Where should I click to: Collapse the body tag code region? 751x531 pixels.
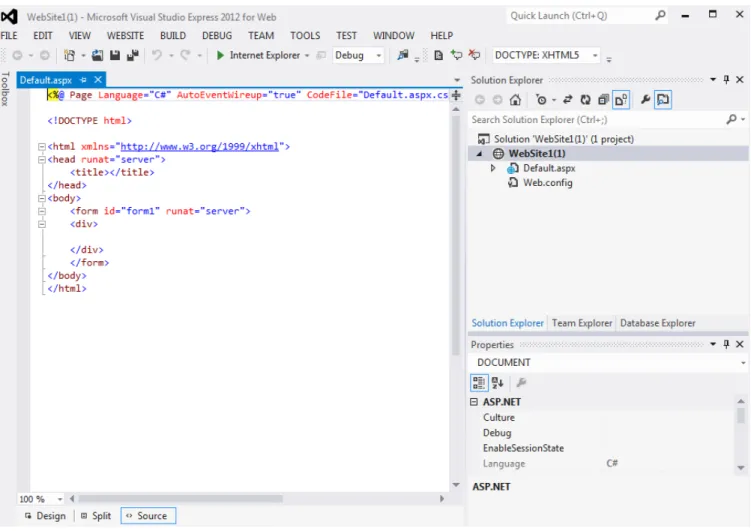click(x=42, y=198)
